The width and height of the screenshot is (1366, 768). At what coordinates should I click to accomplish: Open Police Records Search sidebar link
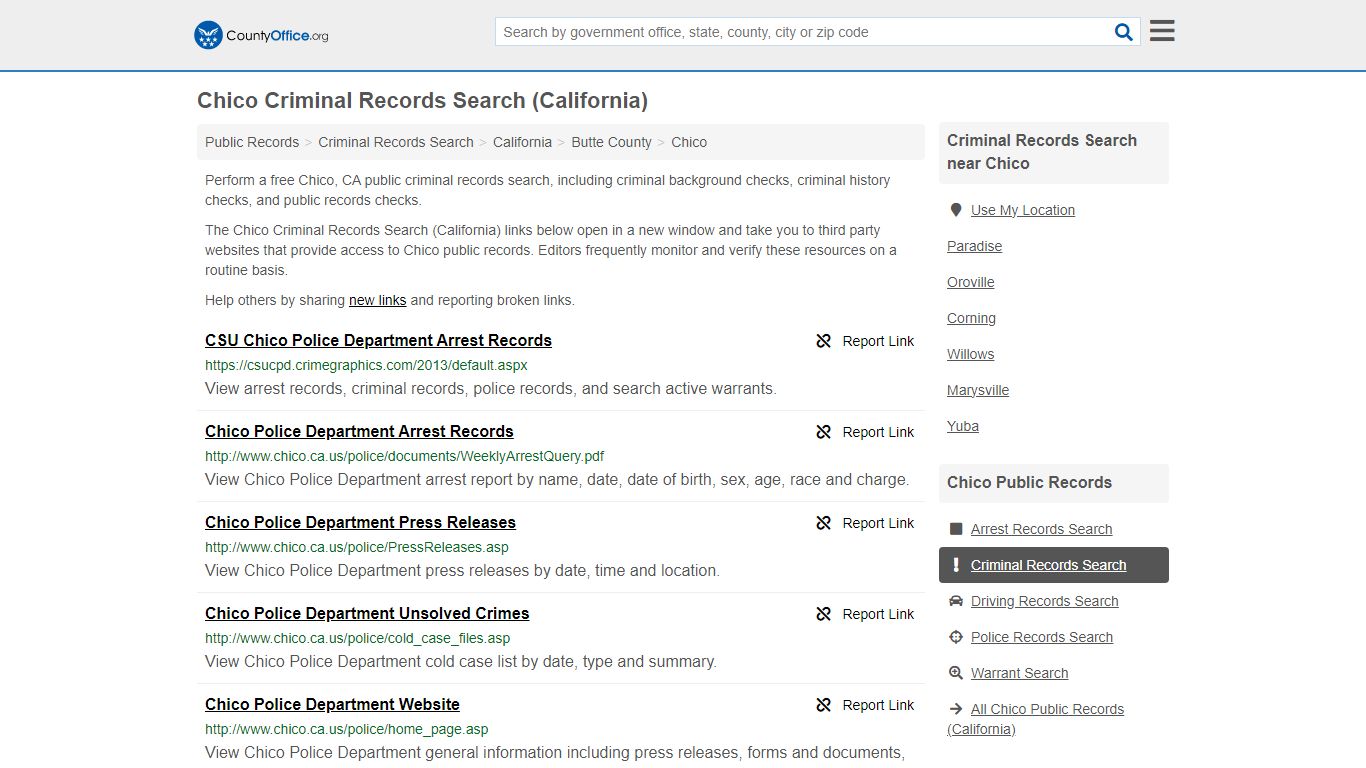pos(1041,637)
